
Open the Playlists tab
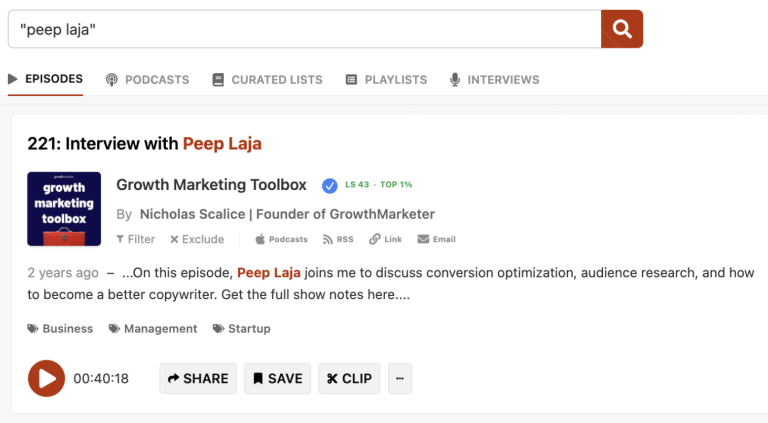386,79
